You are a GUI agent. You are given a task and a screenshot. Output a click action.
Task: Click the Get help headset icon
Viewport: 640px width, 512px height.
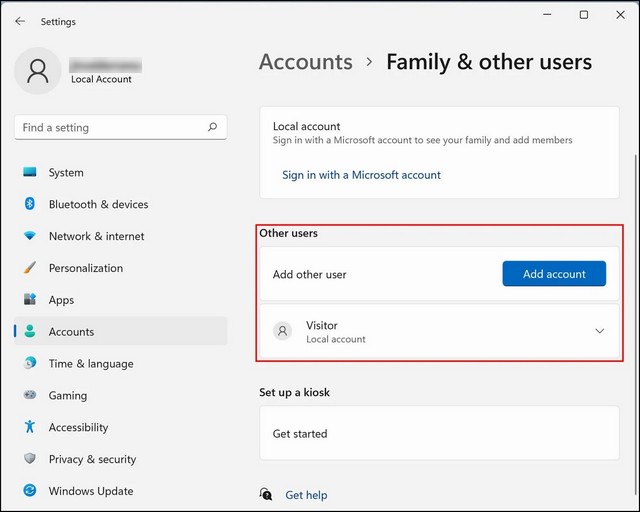coord(266,494)
